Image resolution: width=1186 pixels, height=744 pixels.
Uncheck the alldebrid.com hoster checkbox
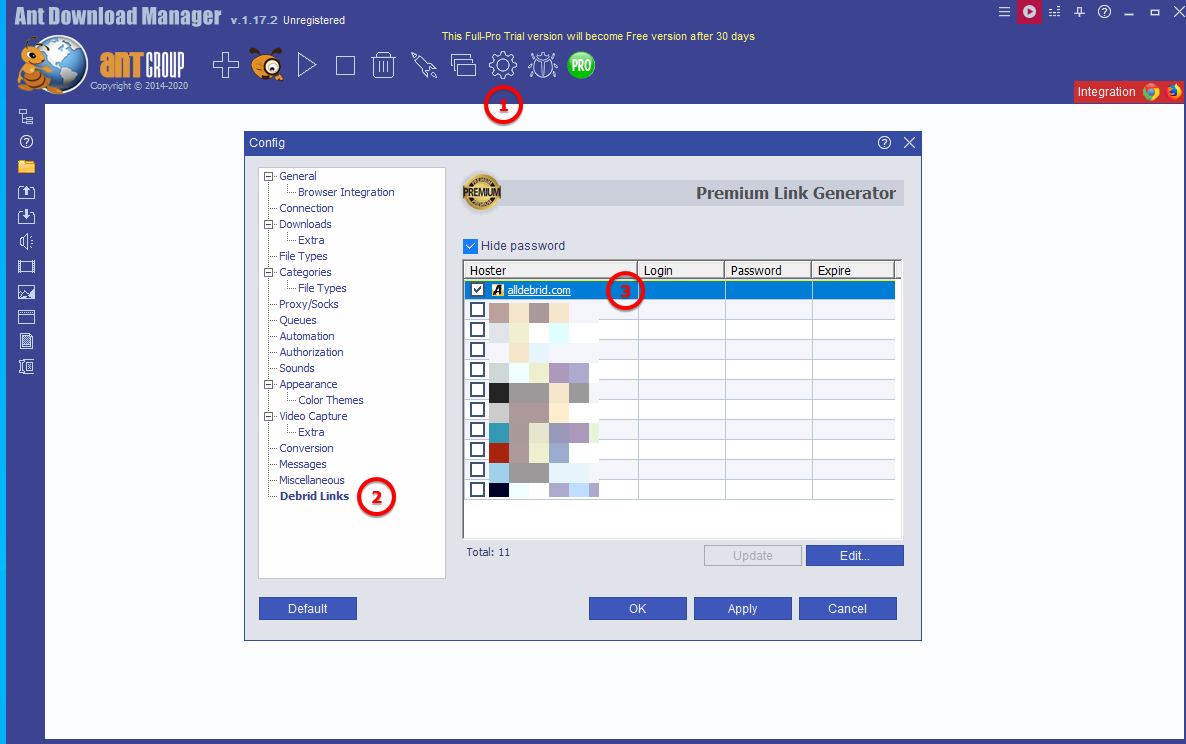pyautogui.click(x=477, y=290)
